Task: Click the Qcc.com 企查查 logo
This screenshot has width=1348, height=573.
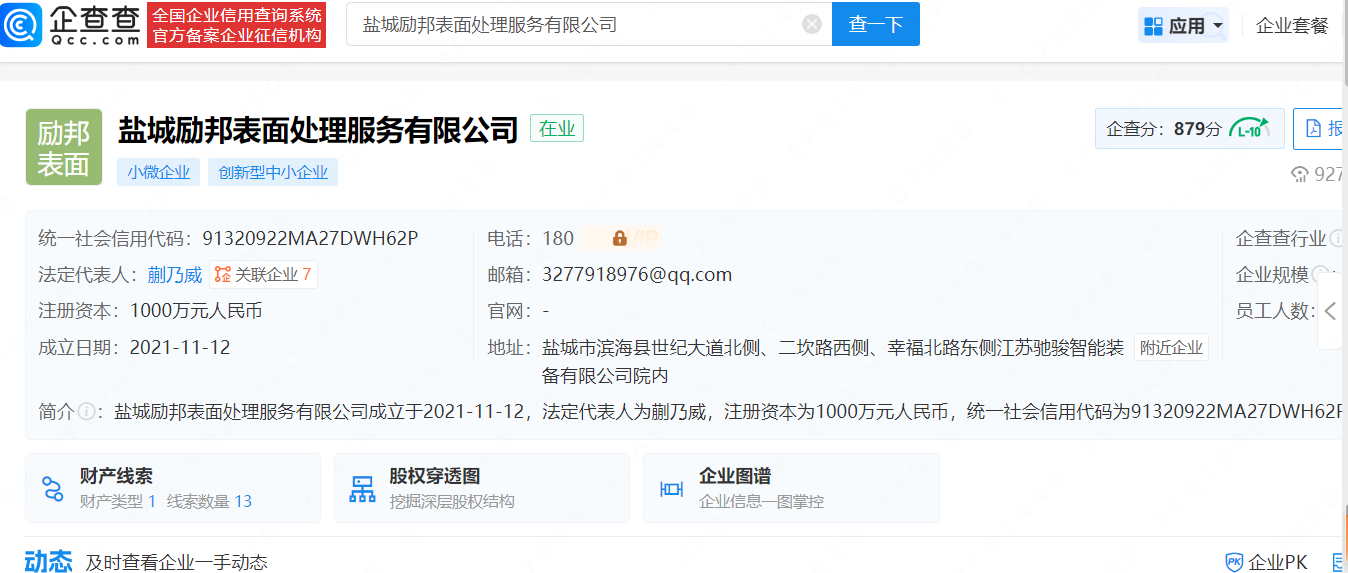Action: 72,24
